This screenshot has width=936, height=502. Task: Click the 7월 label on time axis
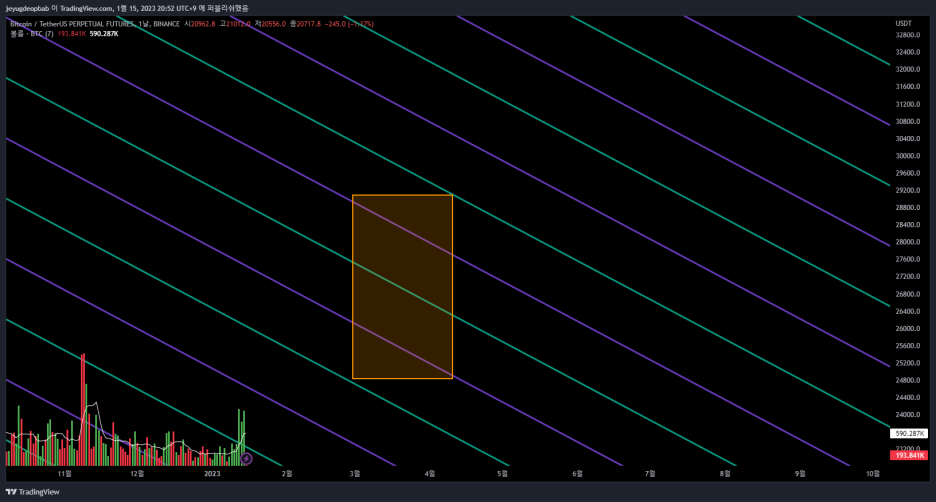650,473
